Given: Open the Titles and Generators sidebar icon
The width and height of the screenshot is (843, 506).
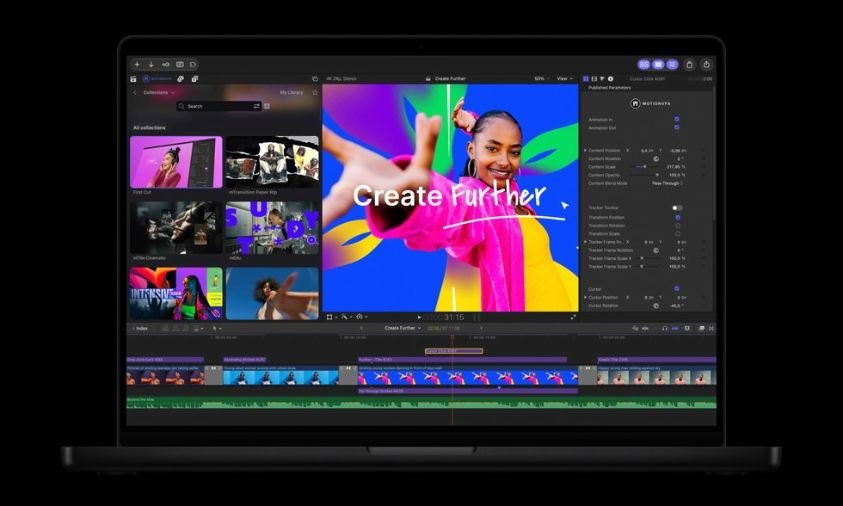Looking at the screenshot, I should (195, 79).
